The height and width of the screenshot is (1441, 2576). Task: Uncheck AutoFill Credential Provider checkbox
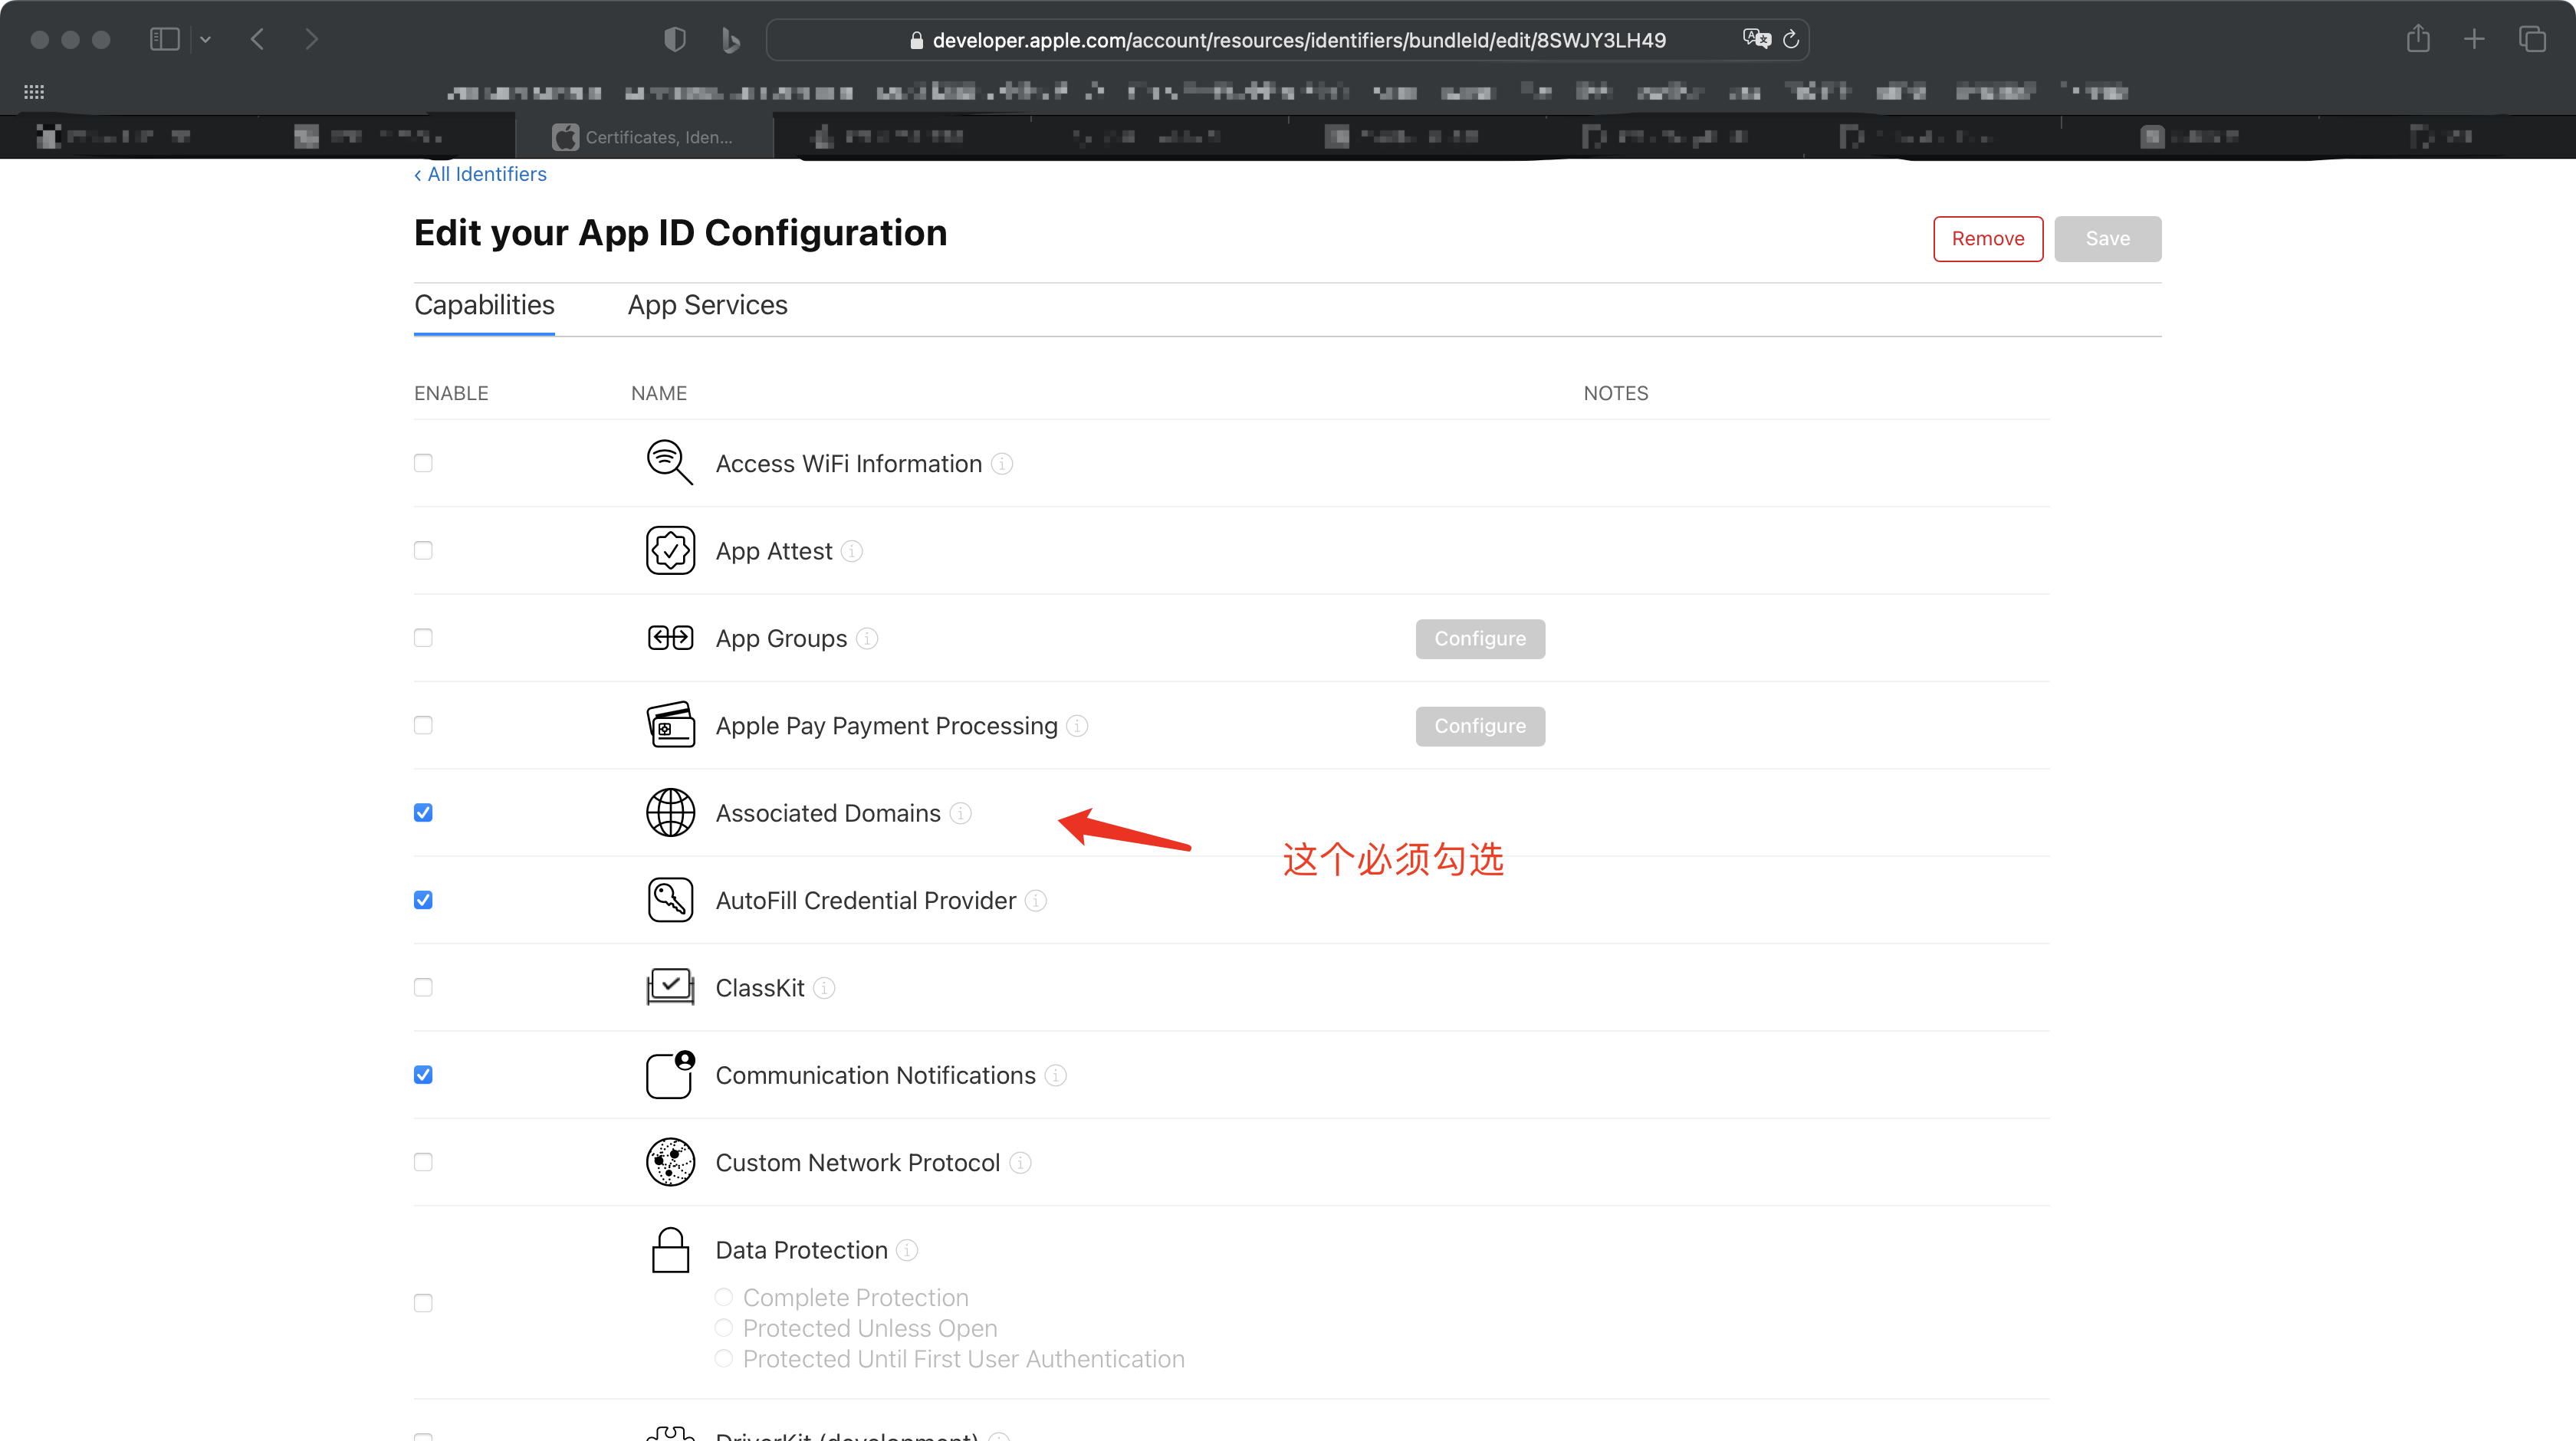[x=423, y=900]
